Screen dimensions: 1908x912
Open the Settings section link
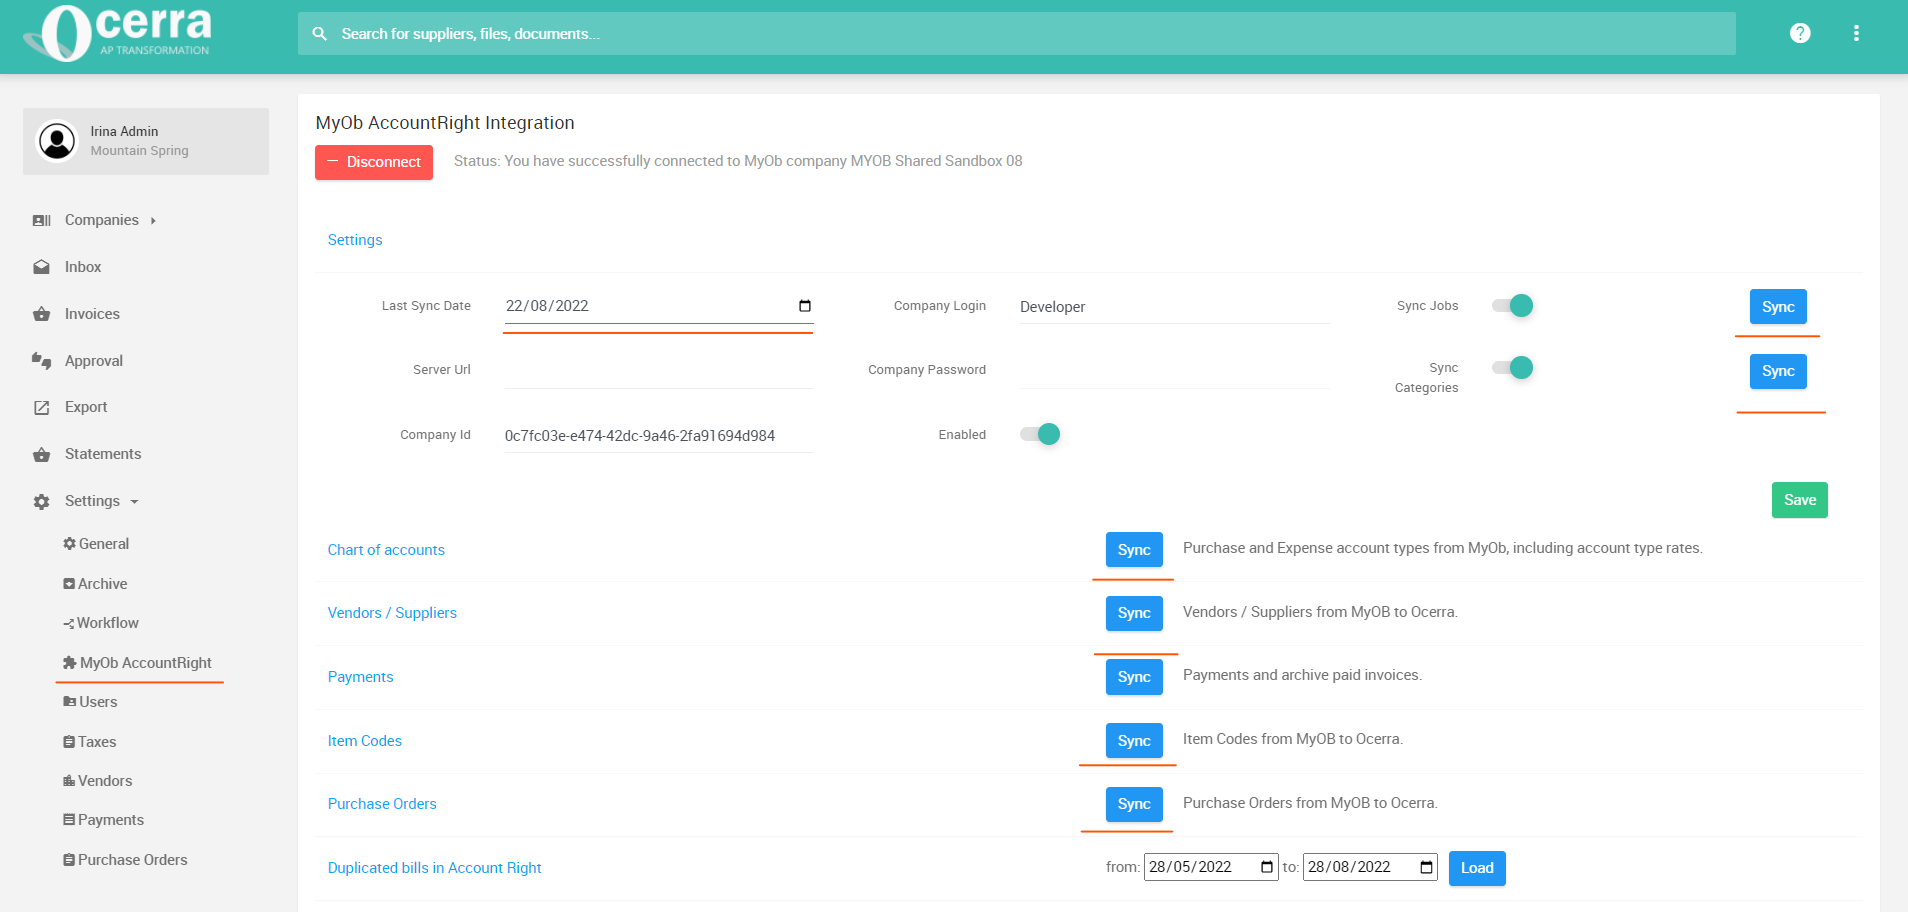[x=355, y=240]
